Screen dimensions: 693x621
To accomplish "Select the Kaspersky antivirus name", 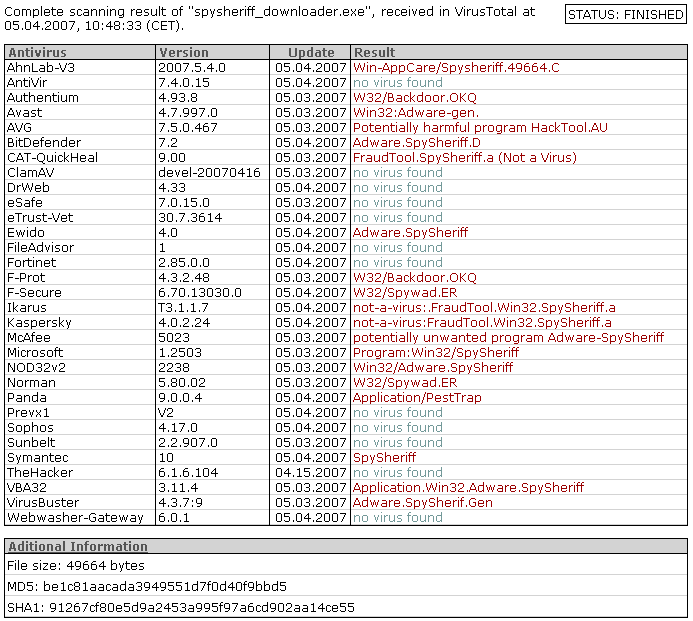I will coord(39,323).
